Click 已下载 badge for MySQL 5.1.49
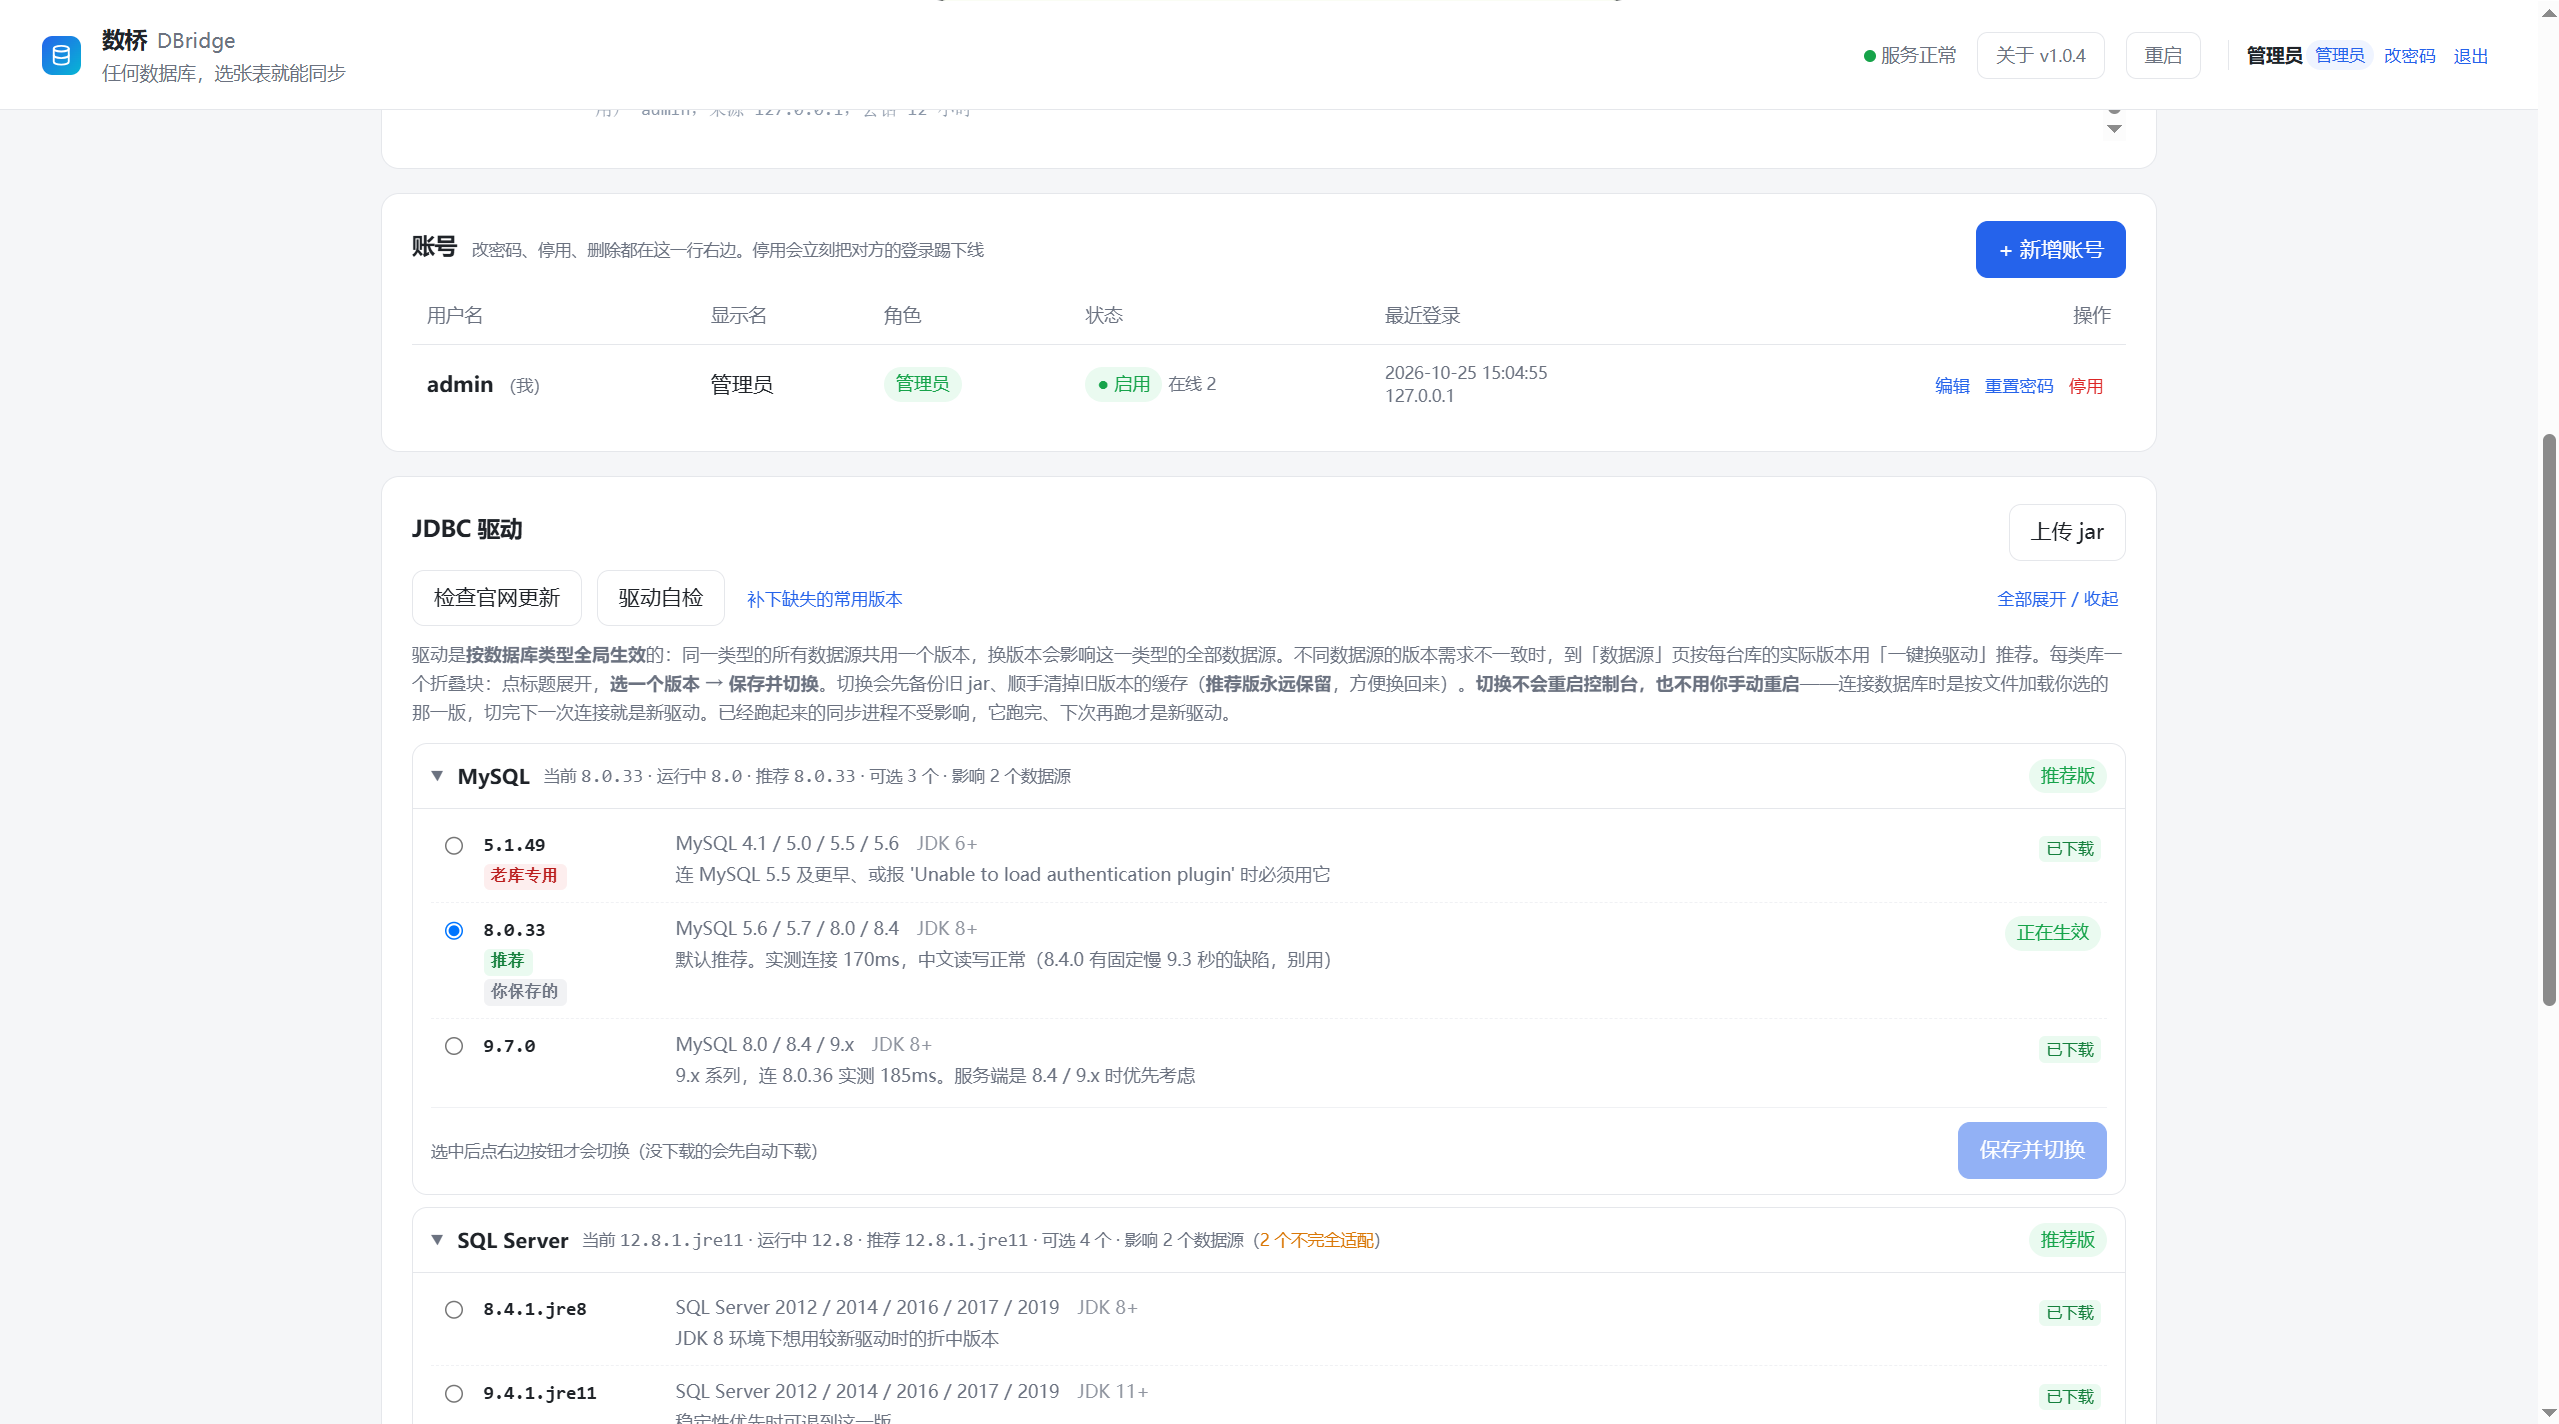Image resolution: width=2559 pixels, height=1424 pixels. click(x=2069, y=849)
